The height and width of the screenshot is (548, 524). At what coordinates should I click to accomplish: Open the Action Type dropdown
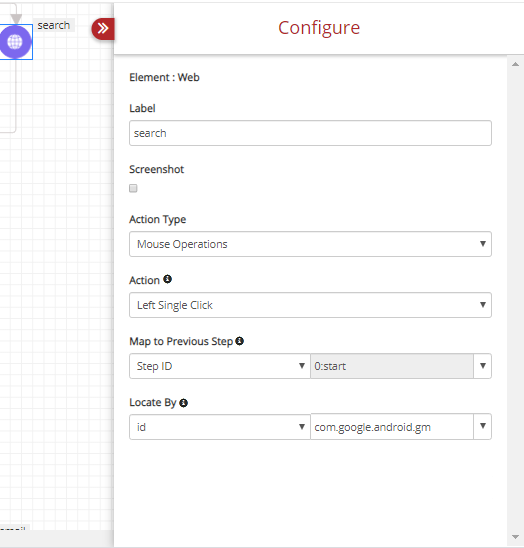(310, 244)
